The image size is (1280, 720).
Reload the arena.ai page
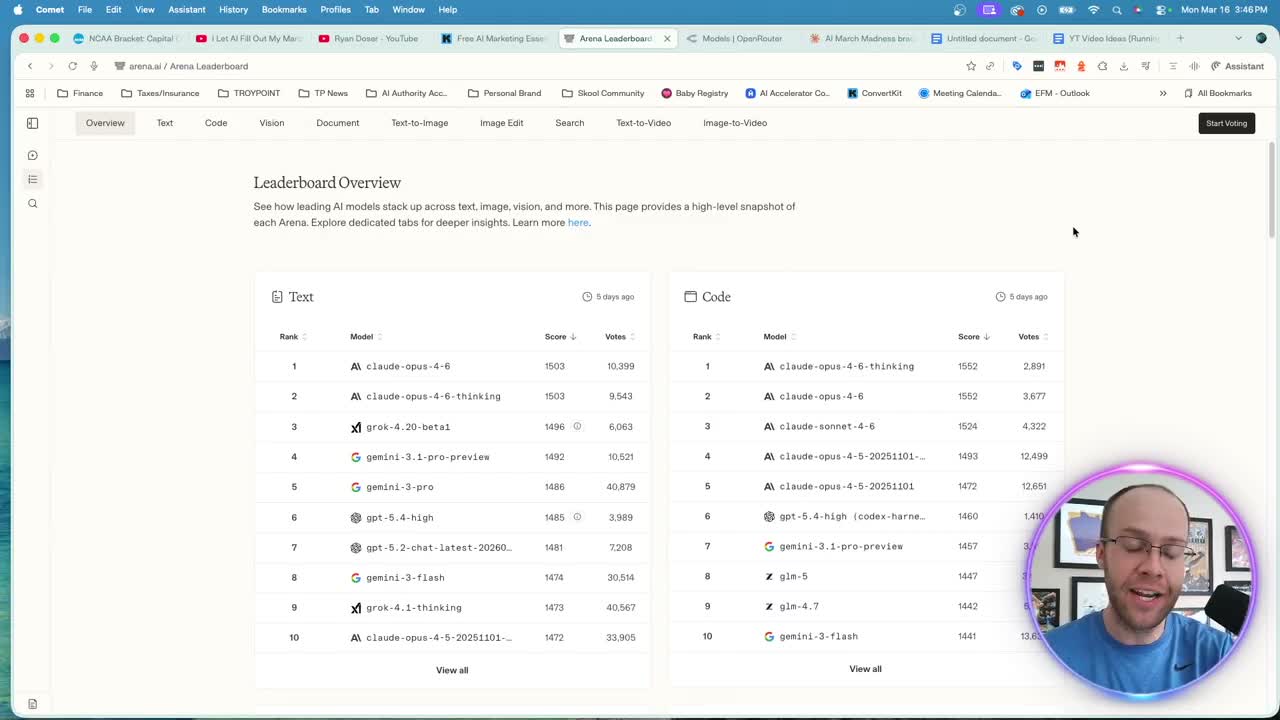[72, 66]
